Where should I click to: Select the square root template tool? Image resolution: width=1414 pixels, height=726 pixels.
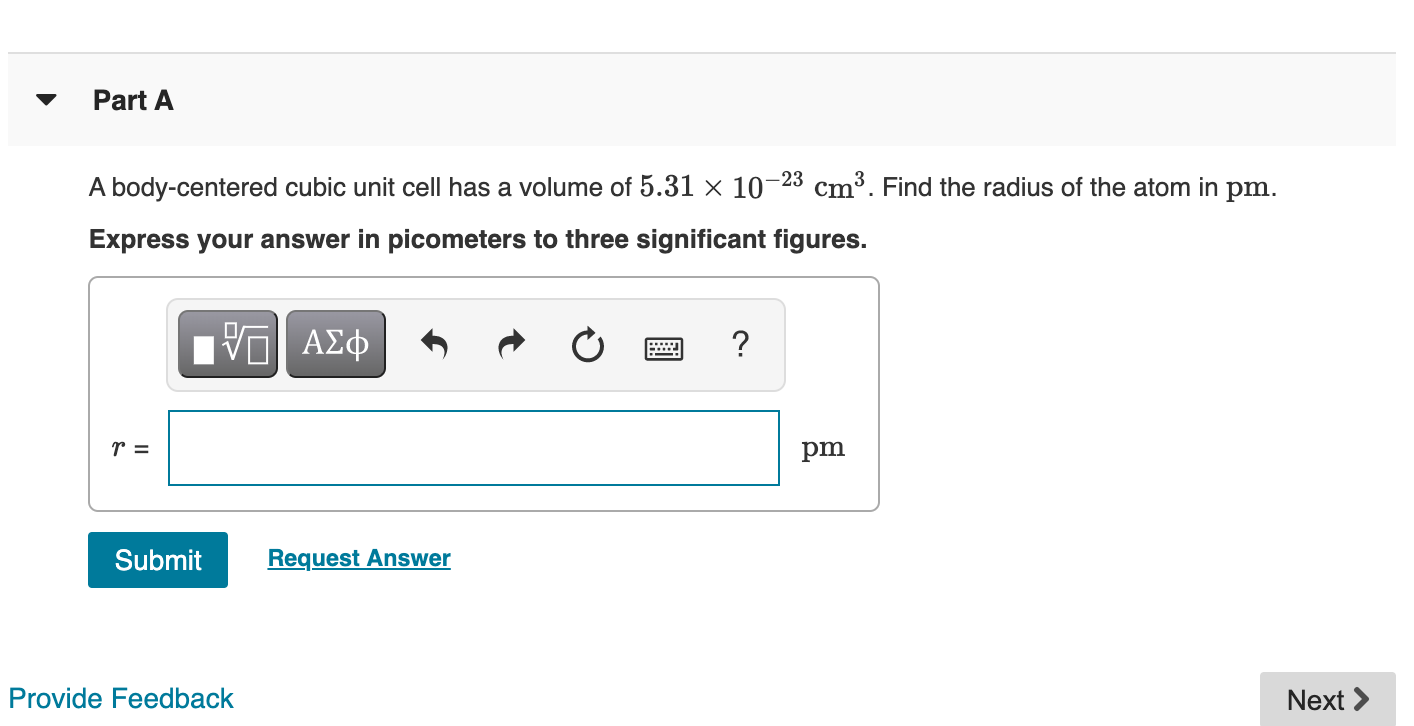pyautogui.click(x=227, y=343)
